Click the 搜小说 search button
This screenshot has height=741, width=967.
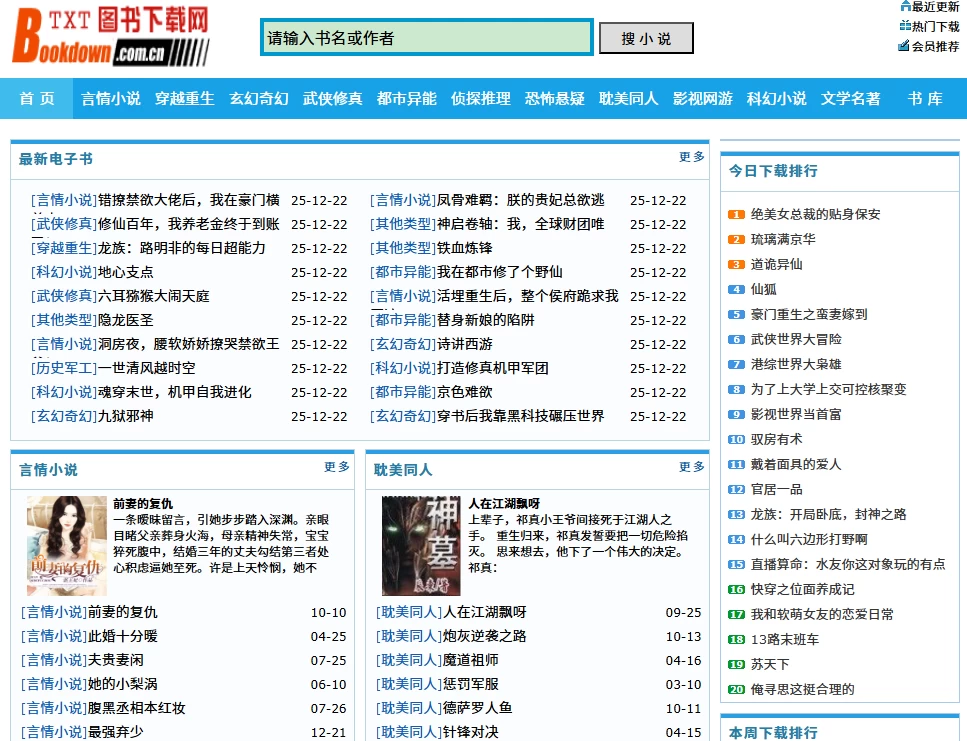[645, 36]
